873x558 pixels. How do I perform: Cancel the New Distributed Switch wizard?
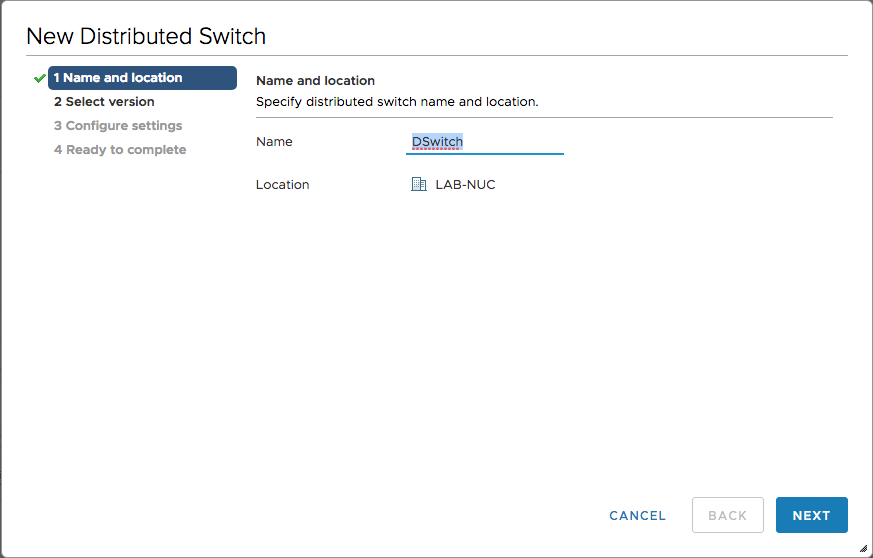(x=637, y=516)
